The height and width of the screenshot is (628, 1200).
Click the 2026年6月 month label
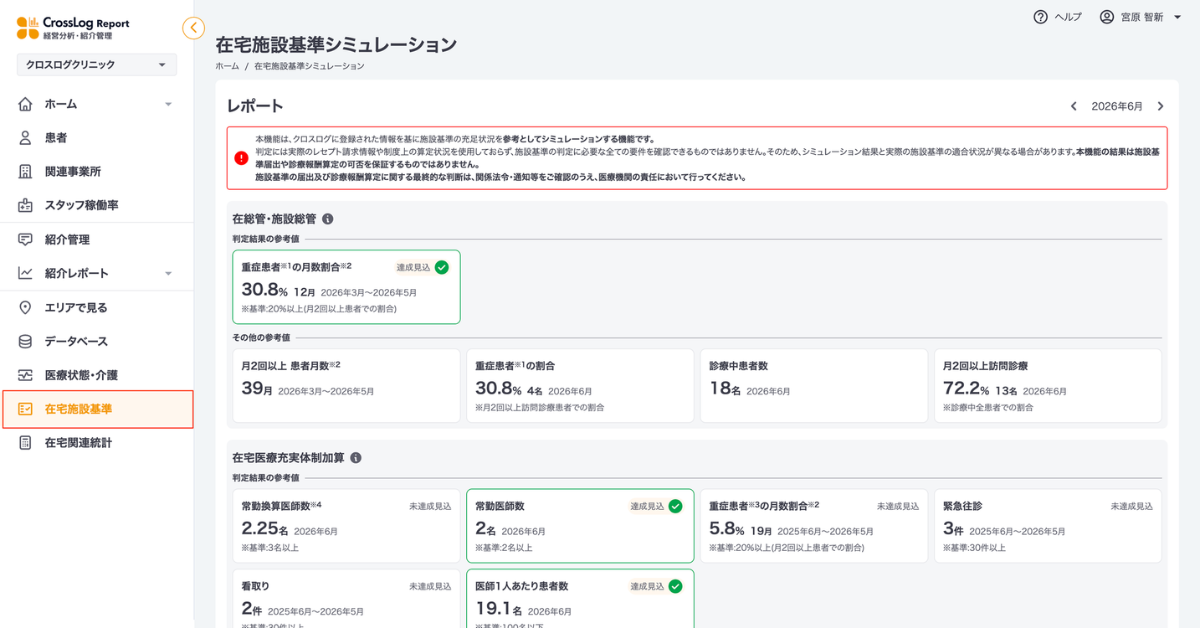[x=1117, y=106]
